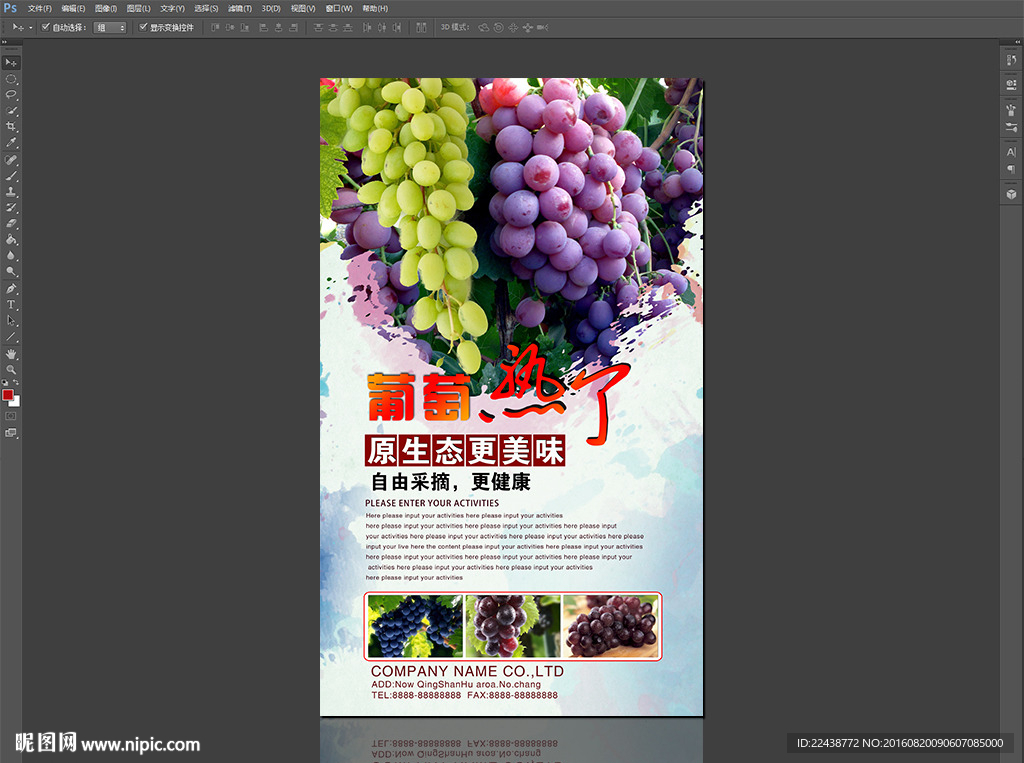Open the Properties panel

click(x=1012, y=84)
